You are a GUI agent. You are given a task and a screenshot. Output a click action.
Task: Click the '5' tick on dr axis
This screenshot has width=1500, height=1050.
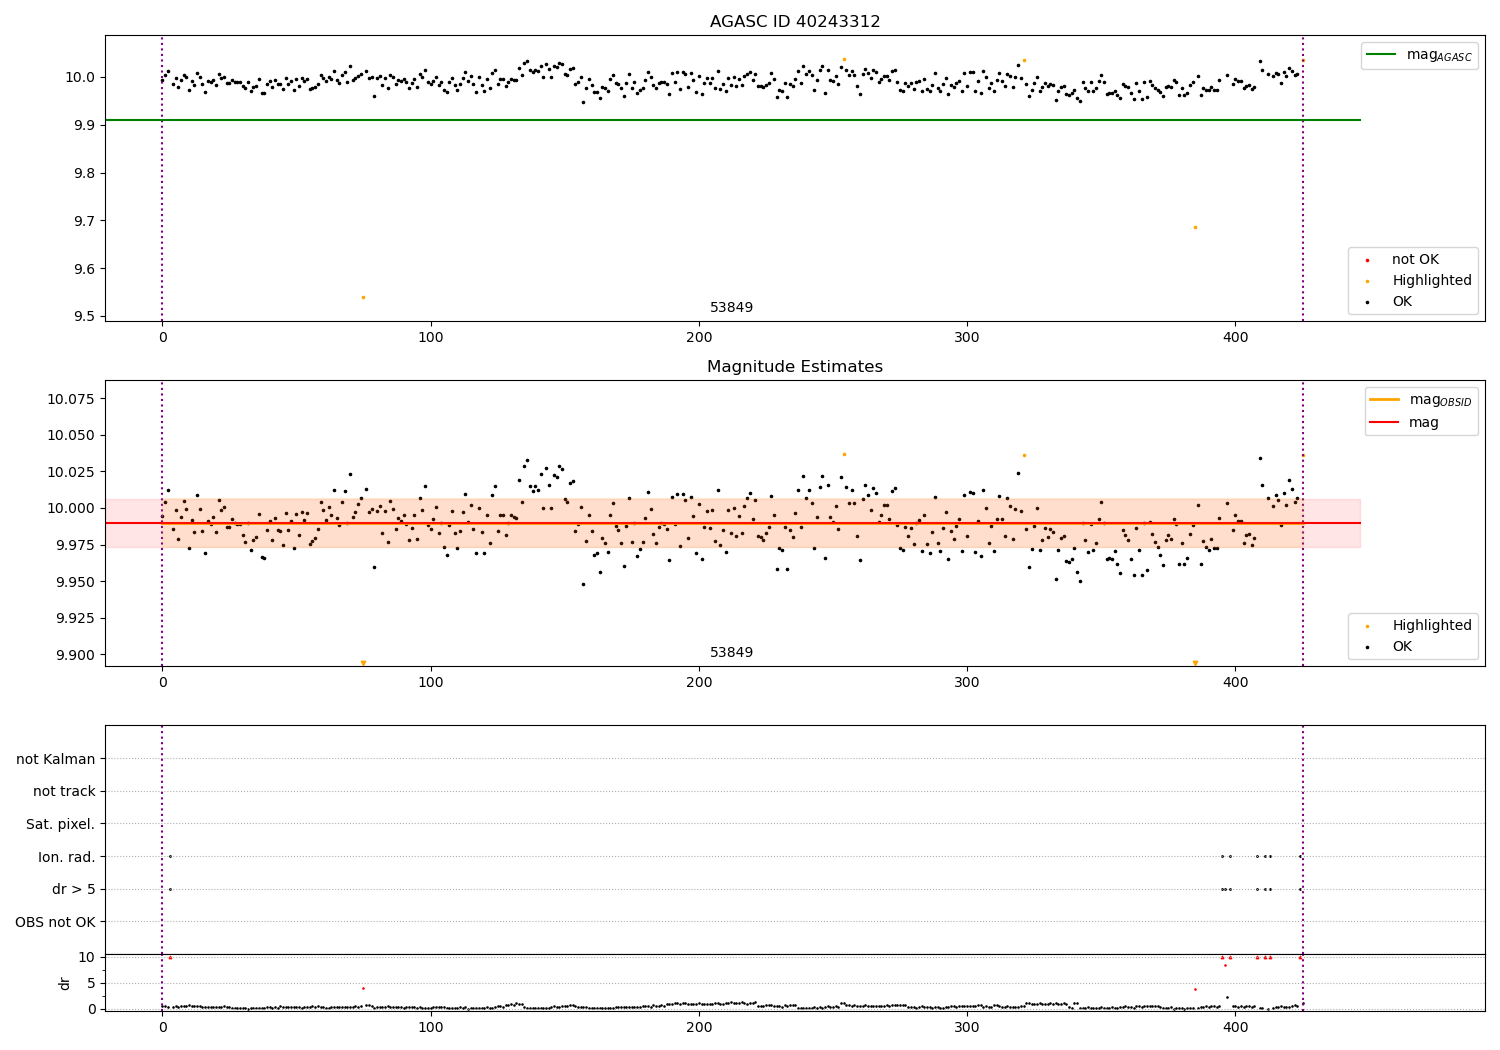[x=92, y=983]
